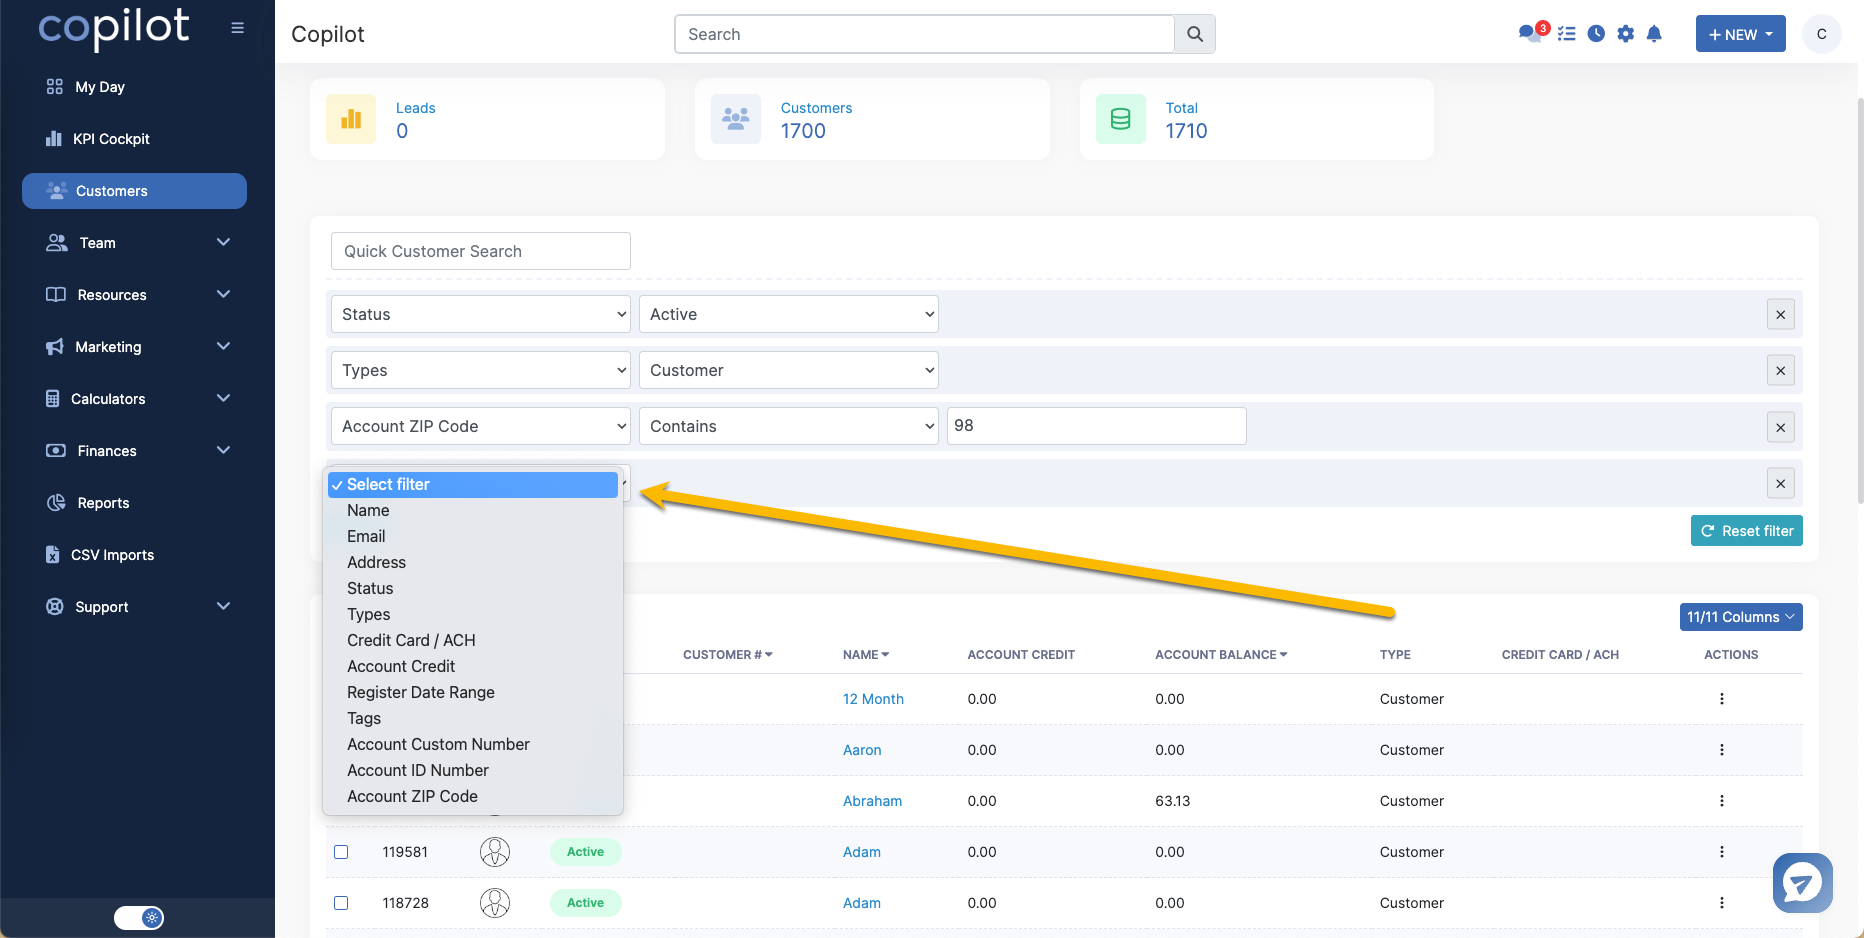Open the Customer type value dropdown
The height and width of the screenshot is (938, 1864).
[x=789, y=370]
